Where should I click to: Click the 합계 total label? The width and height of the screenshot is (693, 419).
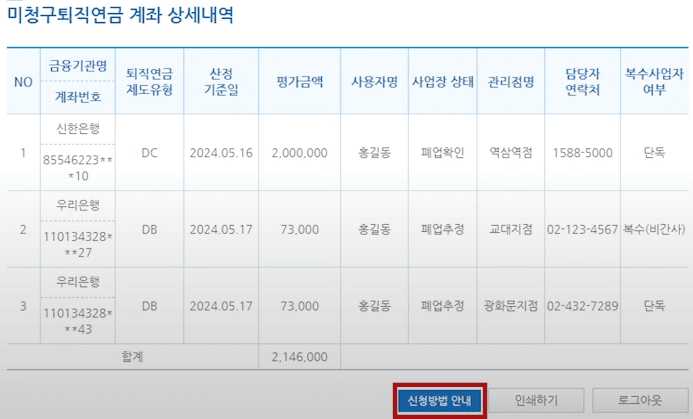point(133,357)
